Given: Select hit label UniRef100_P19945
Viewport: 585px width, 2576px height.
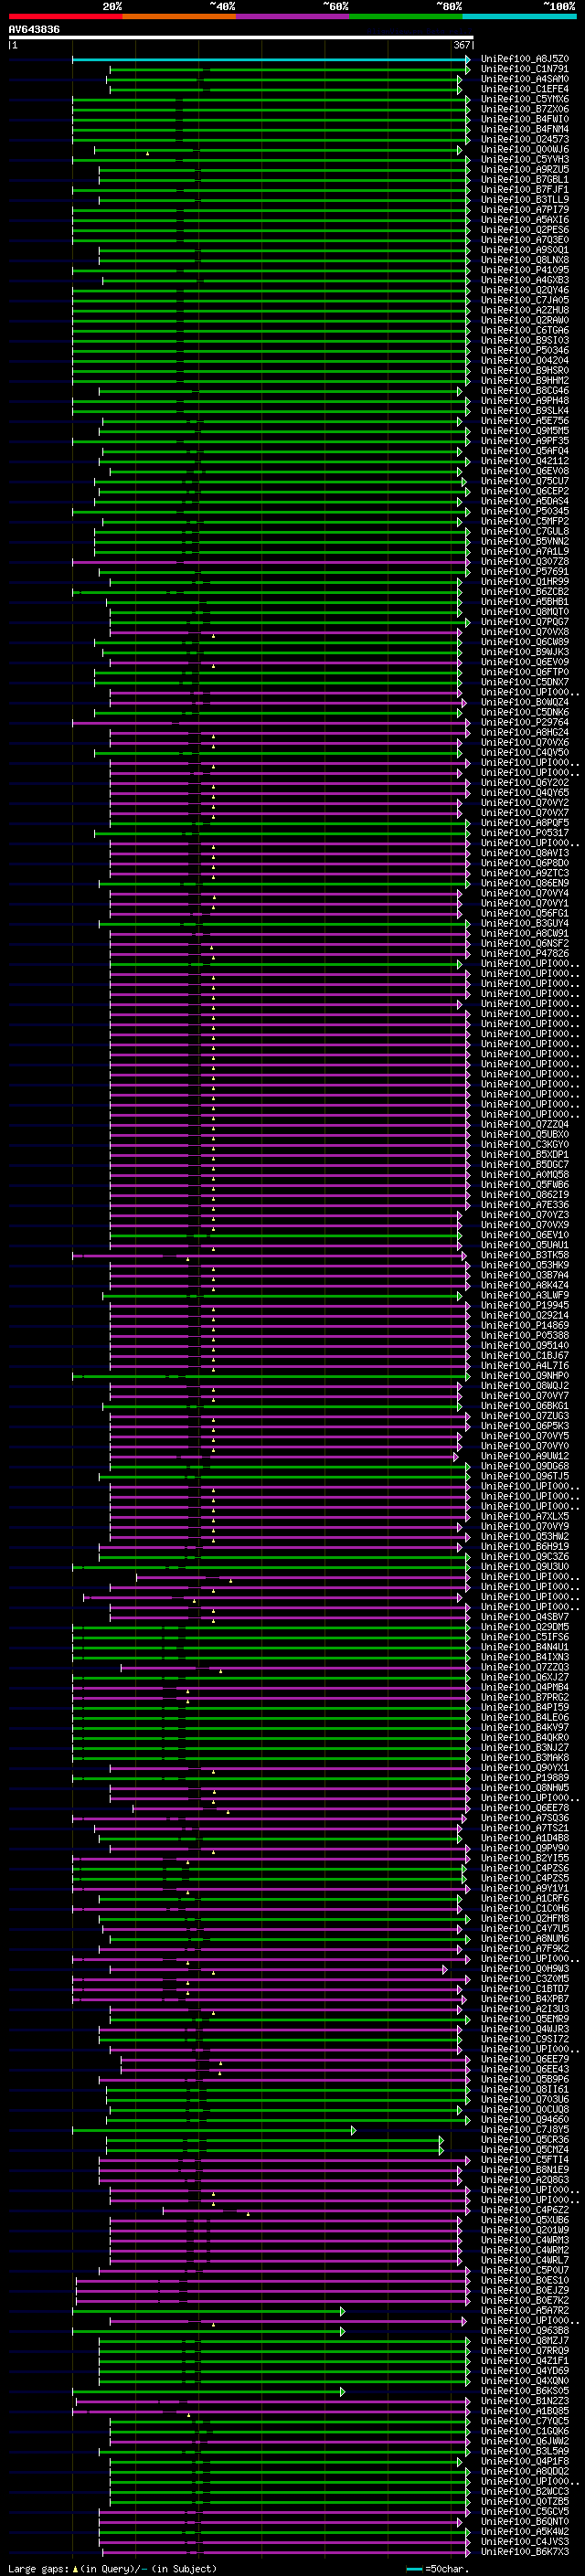Looking at the screenshot, I should pyautogui.click(x=525, y=1305).
